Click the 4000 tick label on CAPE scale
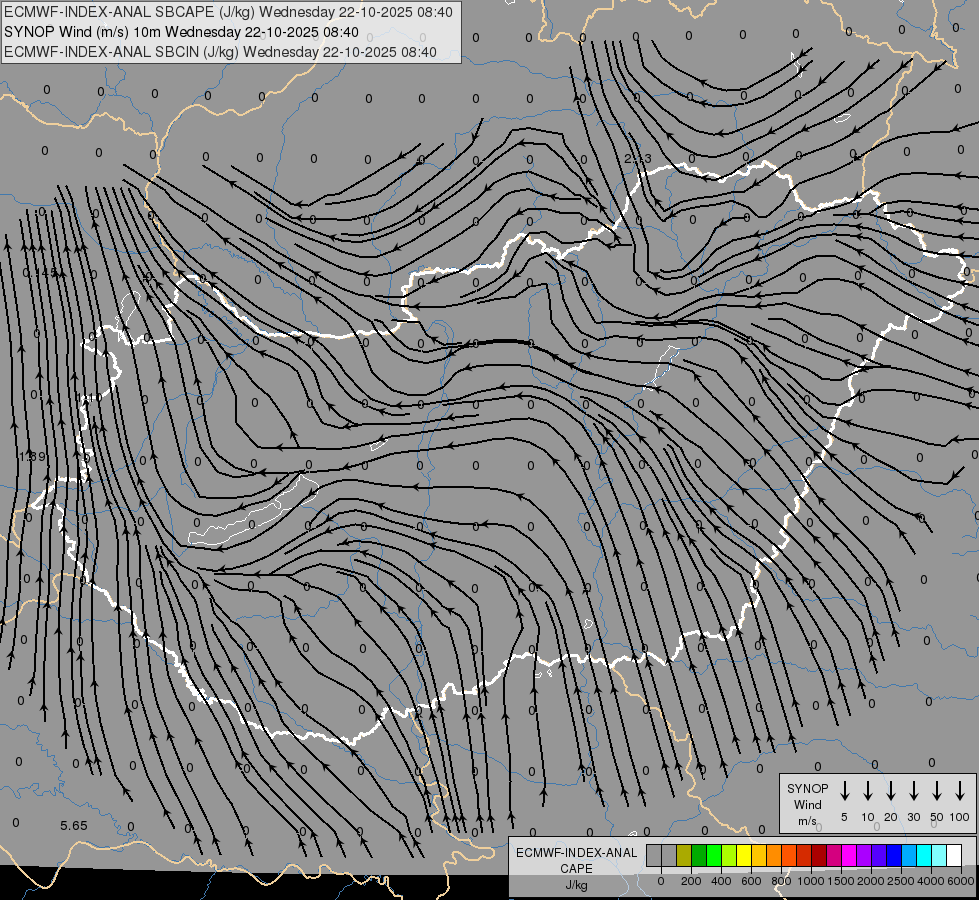 (931, 881)
